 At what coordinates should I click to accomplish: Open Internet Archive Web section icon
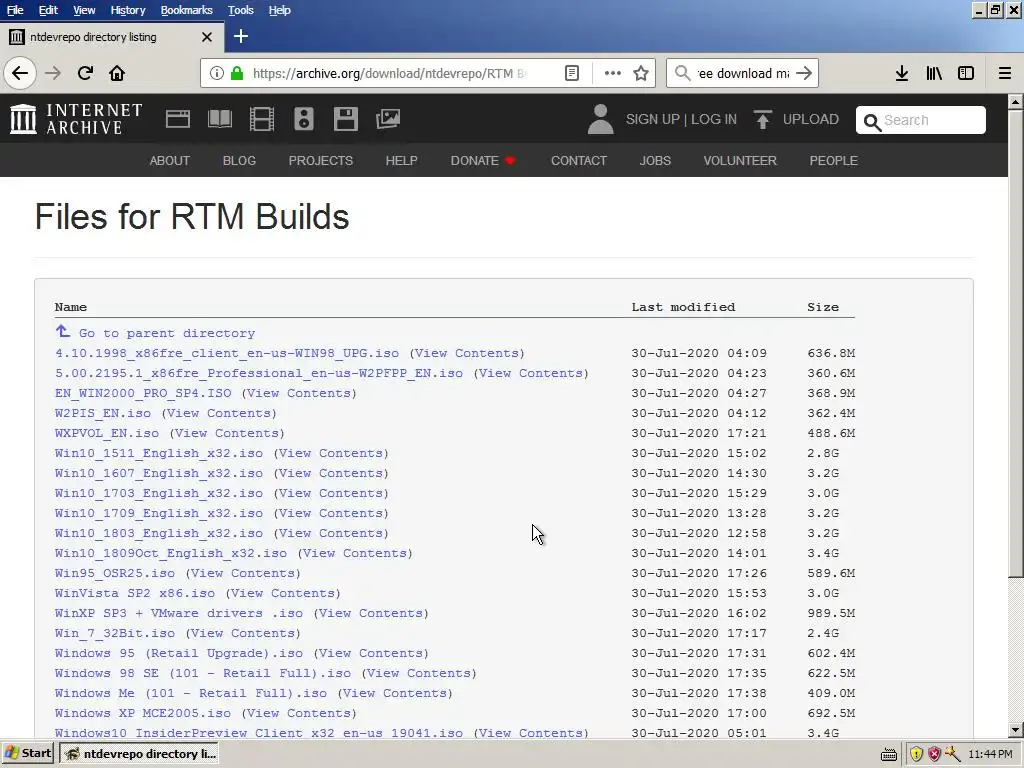[178, 119]
